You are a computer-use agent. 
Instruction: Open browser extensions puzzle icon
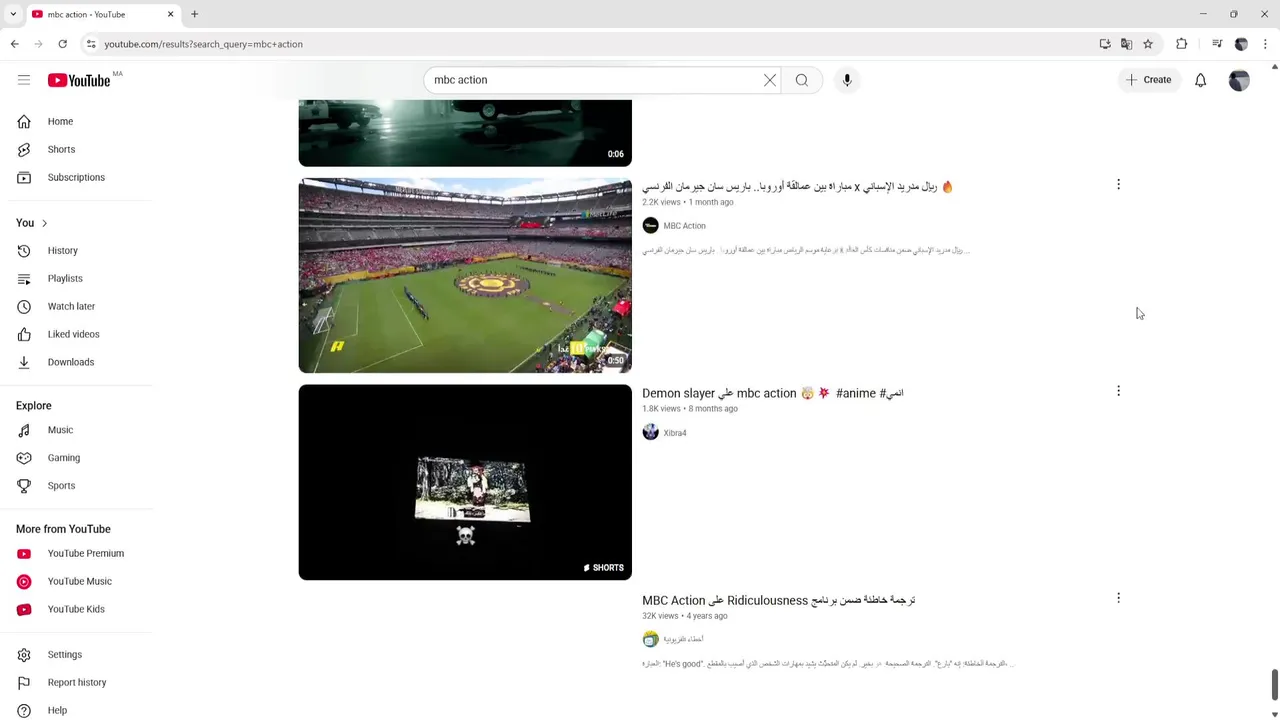pyautogui.click(x=1182, y=44)
